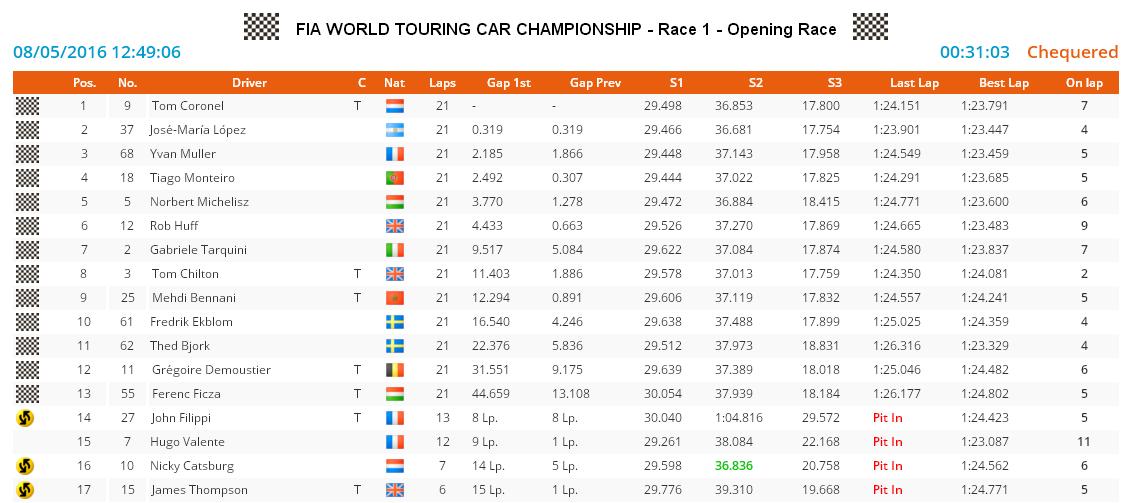Select driver Yvan Muller's name
The image size is (1129, 503).
(183, 154)
